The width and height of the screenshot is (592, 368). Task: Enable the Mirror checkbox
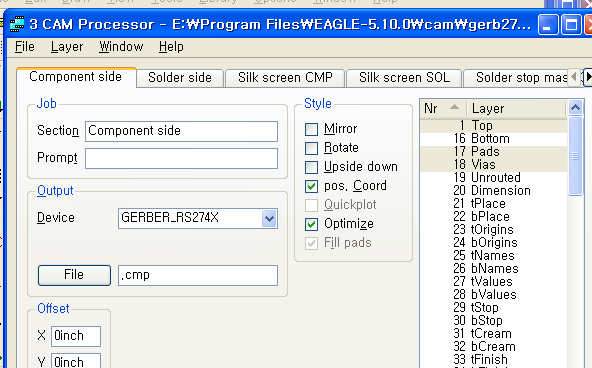(x=311, y=129)
